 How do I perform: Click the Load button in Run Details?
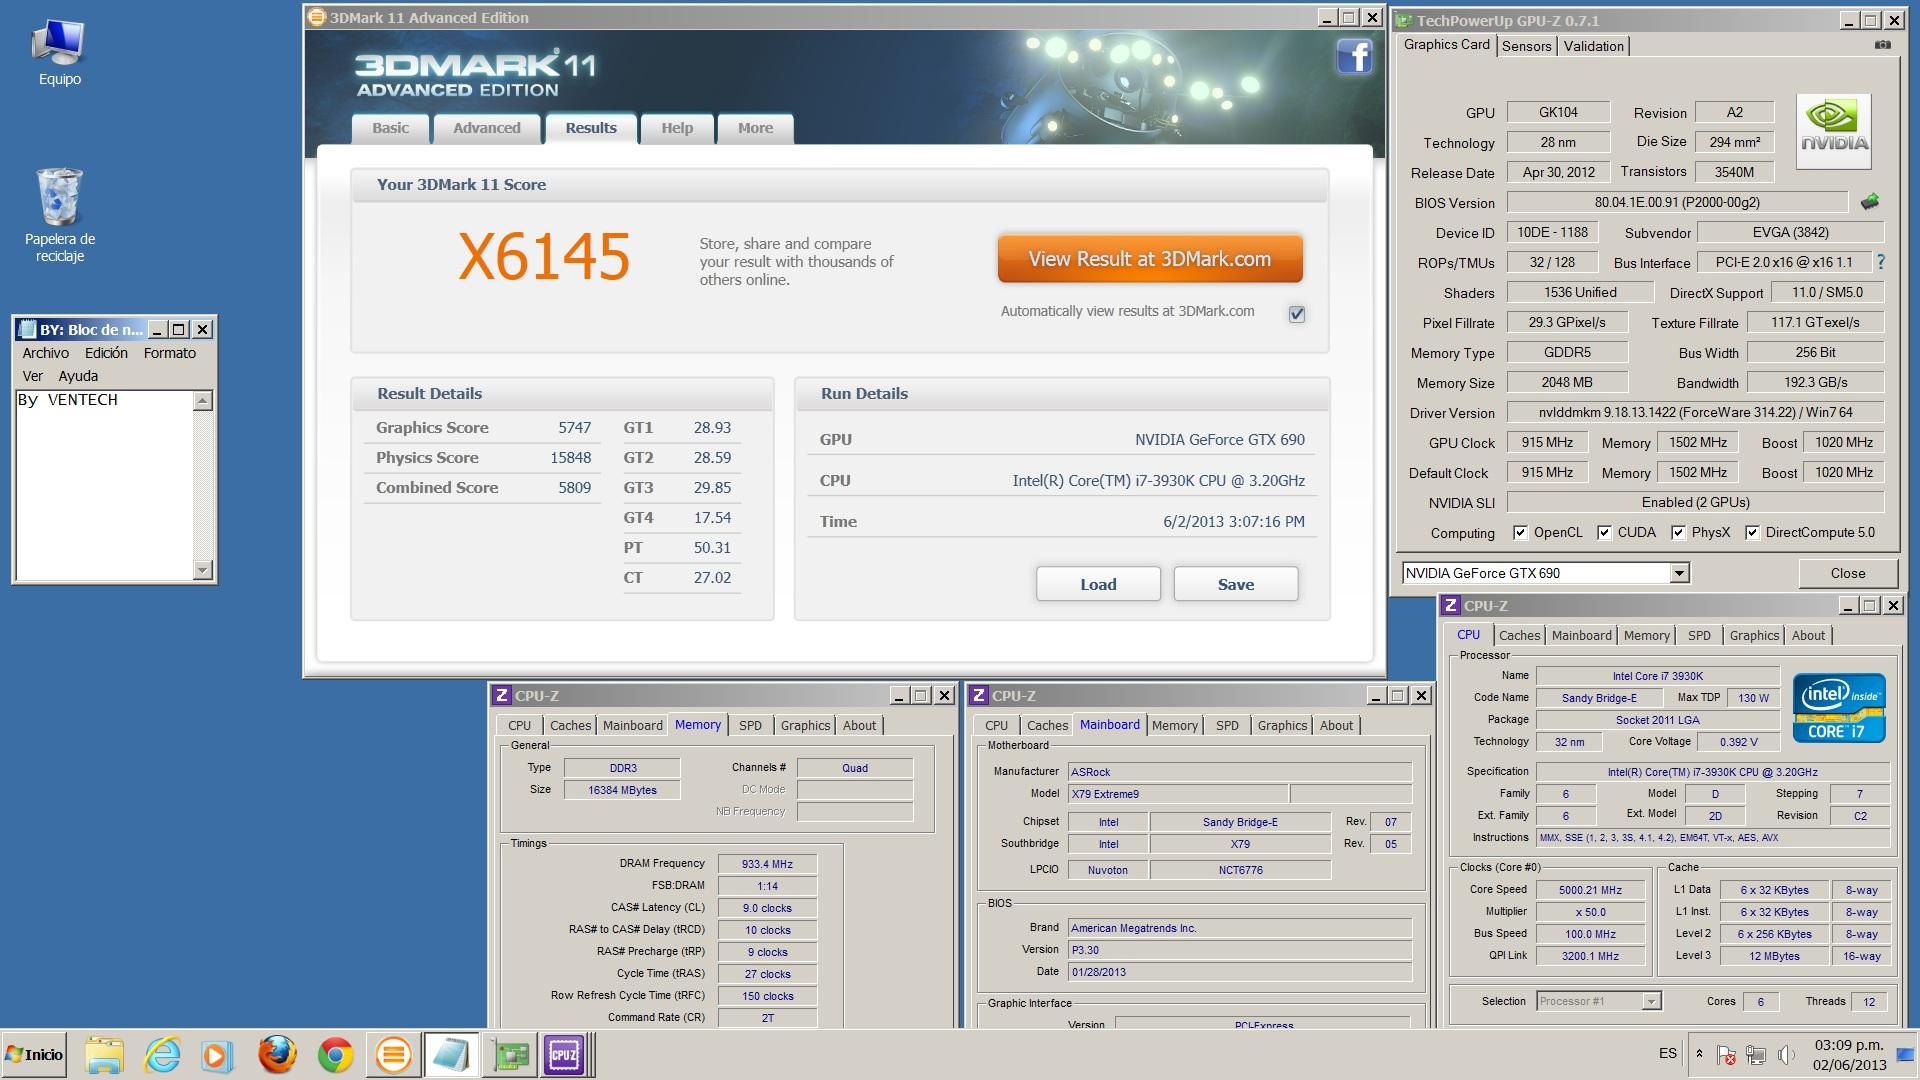[x=1098, y=584]
